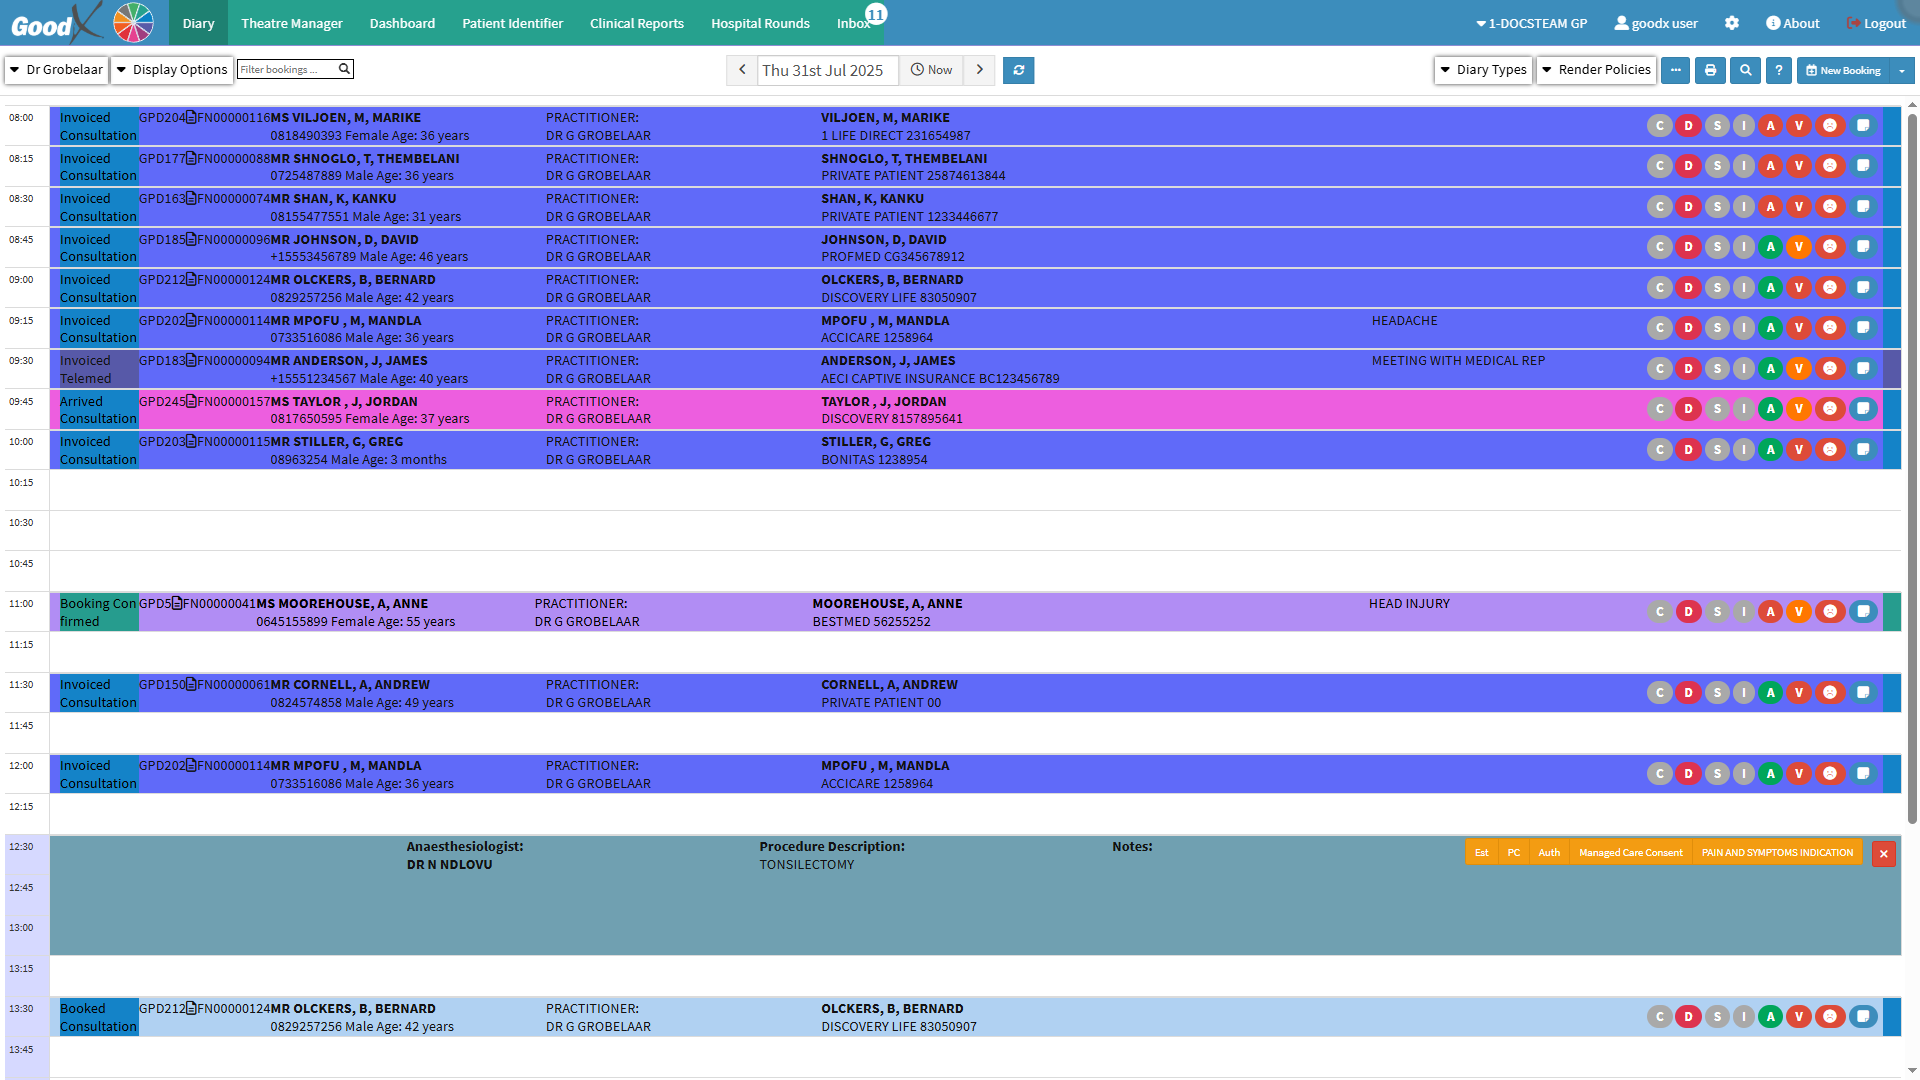Refresh the diary with the reload icon
The height and width of the screenshot is (1080, 1920).
click(x=1018, y=70)
